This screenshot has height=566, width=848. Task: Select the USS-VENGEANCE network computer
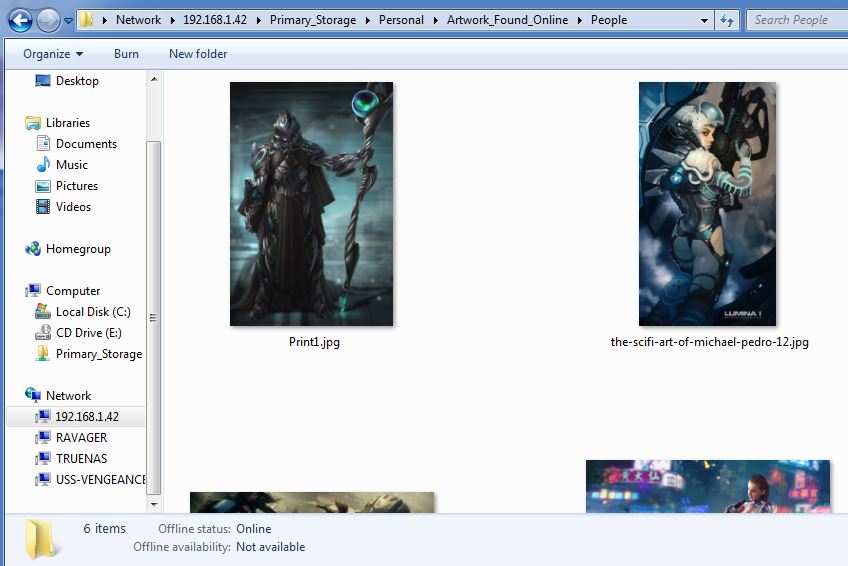click(101, 480)
